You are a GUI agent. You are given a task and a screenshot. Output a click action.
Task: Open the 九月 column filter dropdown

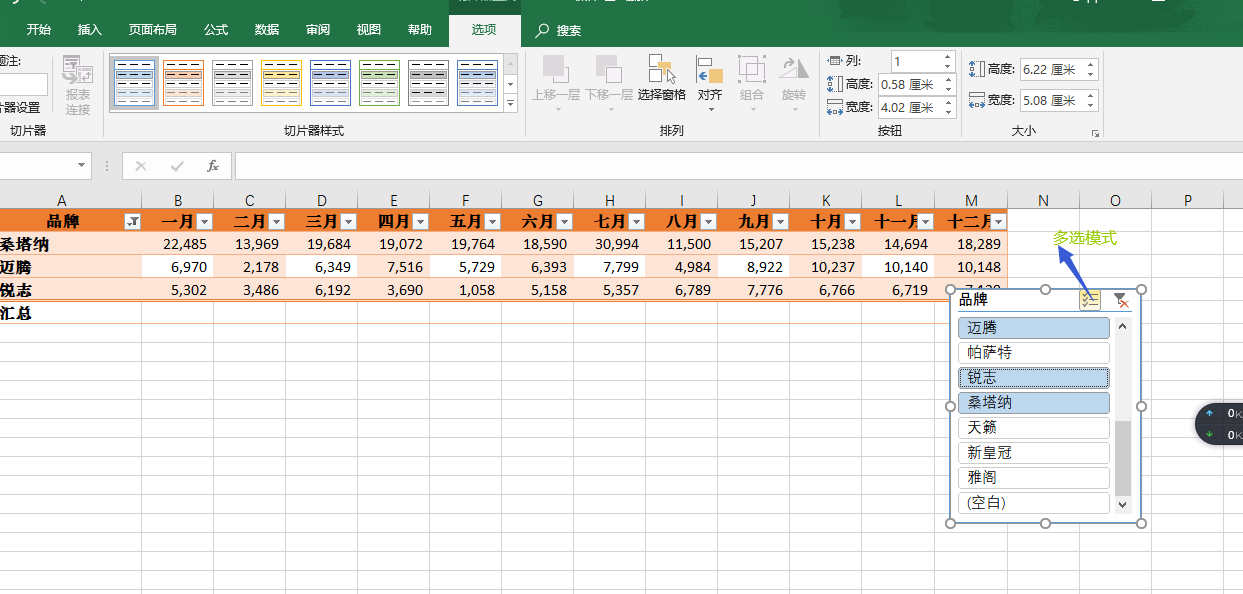point(781,221)
